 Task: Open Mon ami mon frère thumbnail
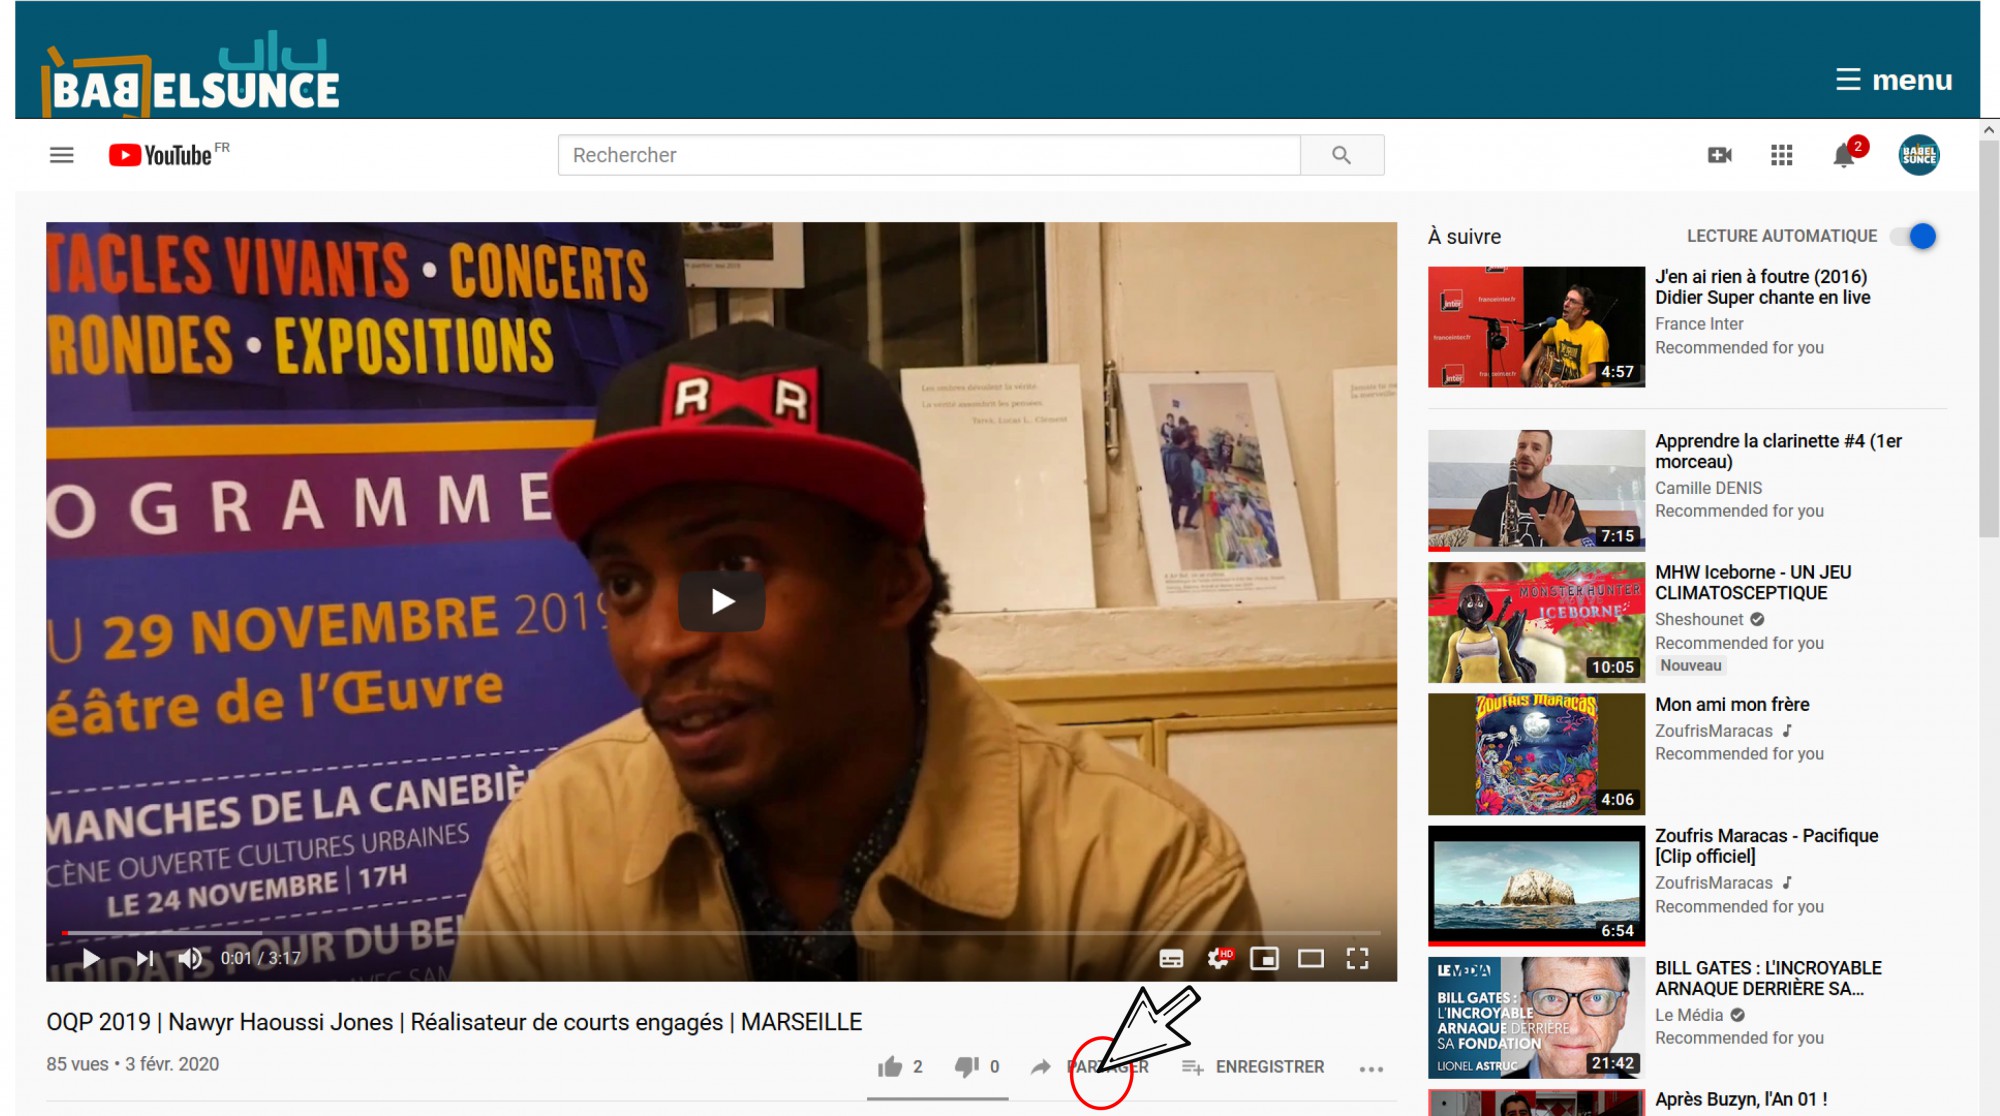point(1536,754)
